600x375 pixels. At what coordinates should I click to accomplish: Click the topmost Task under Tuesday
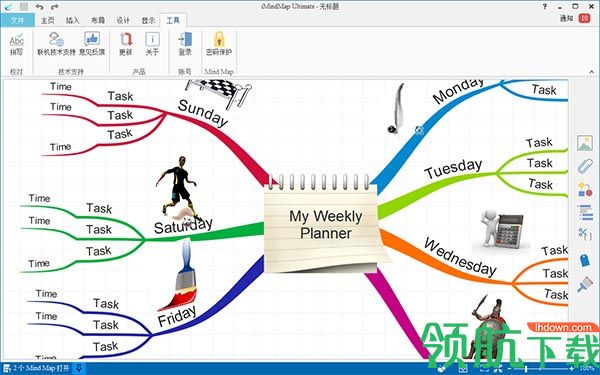point(539,143)
